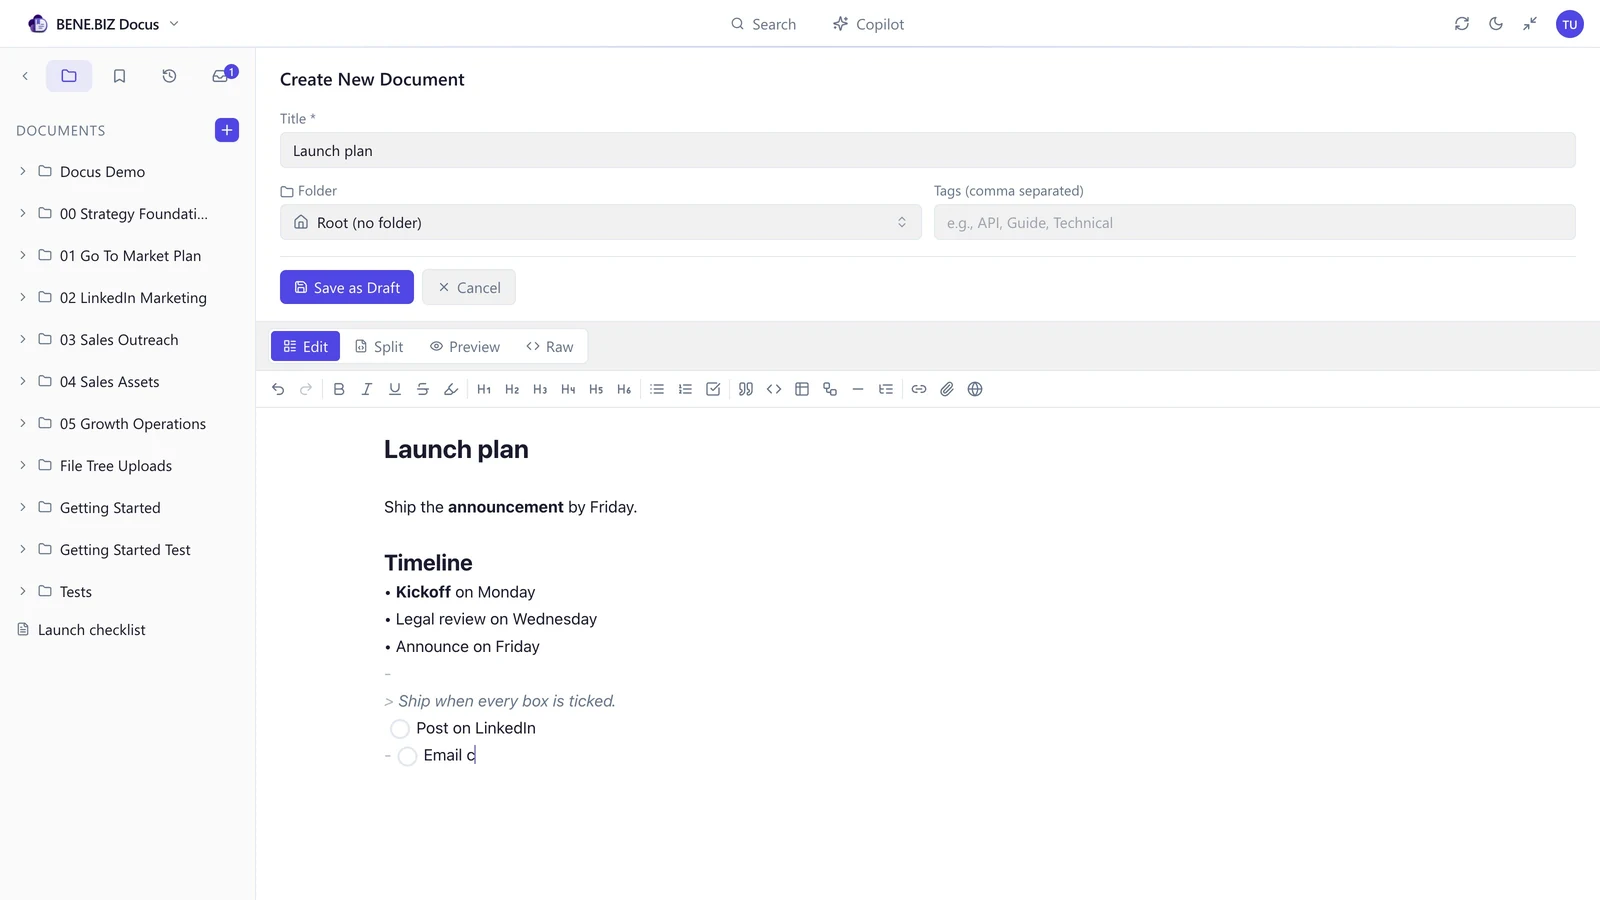Open the inbox with one notification
Viewport: 1600px width, 900px height.
[x=221, y=76]
